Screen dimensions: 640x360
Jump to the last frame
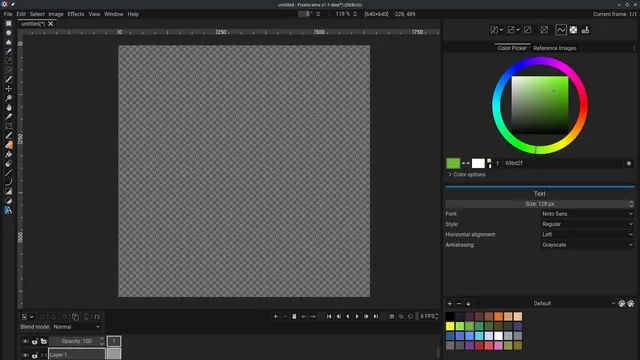point(376,316)
